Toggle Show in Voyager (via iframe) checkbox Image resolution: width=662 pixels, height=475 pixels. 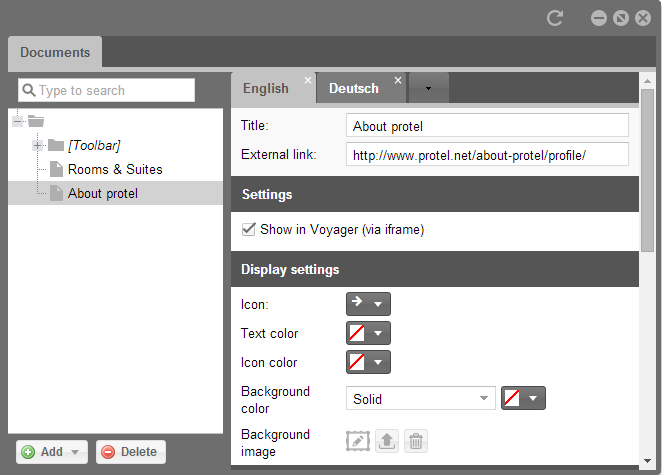click(x=248, y=230)
